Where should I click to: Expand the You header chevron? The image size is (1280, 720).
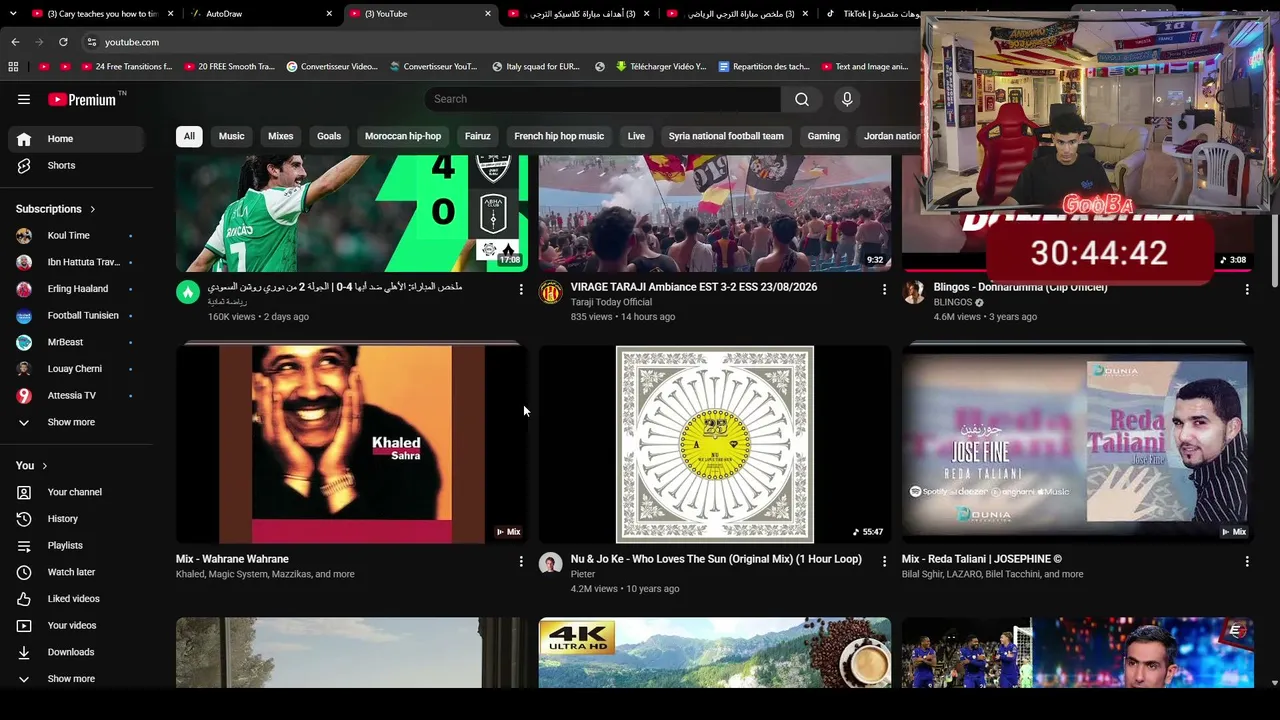44,466
